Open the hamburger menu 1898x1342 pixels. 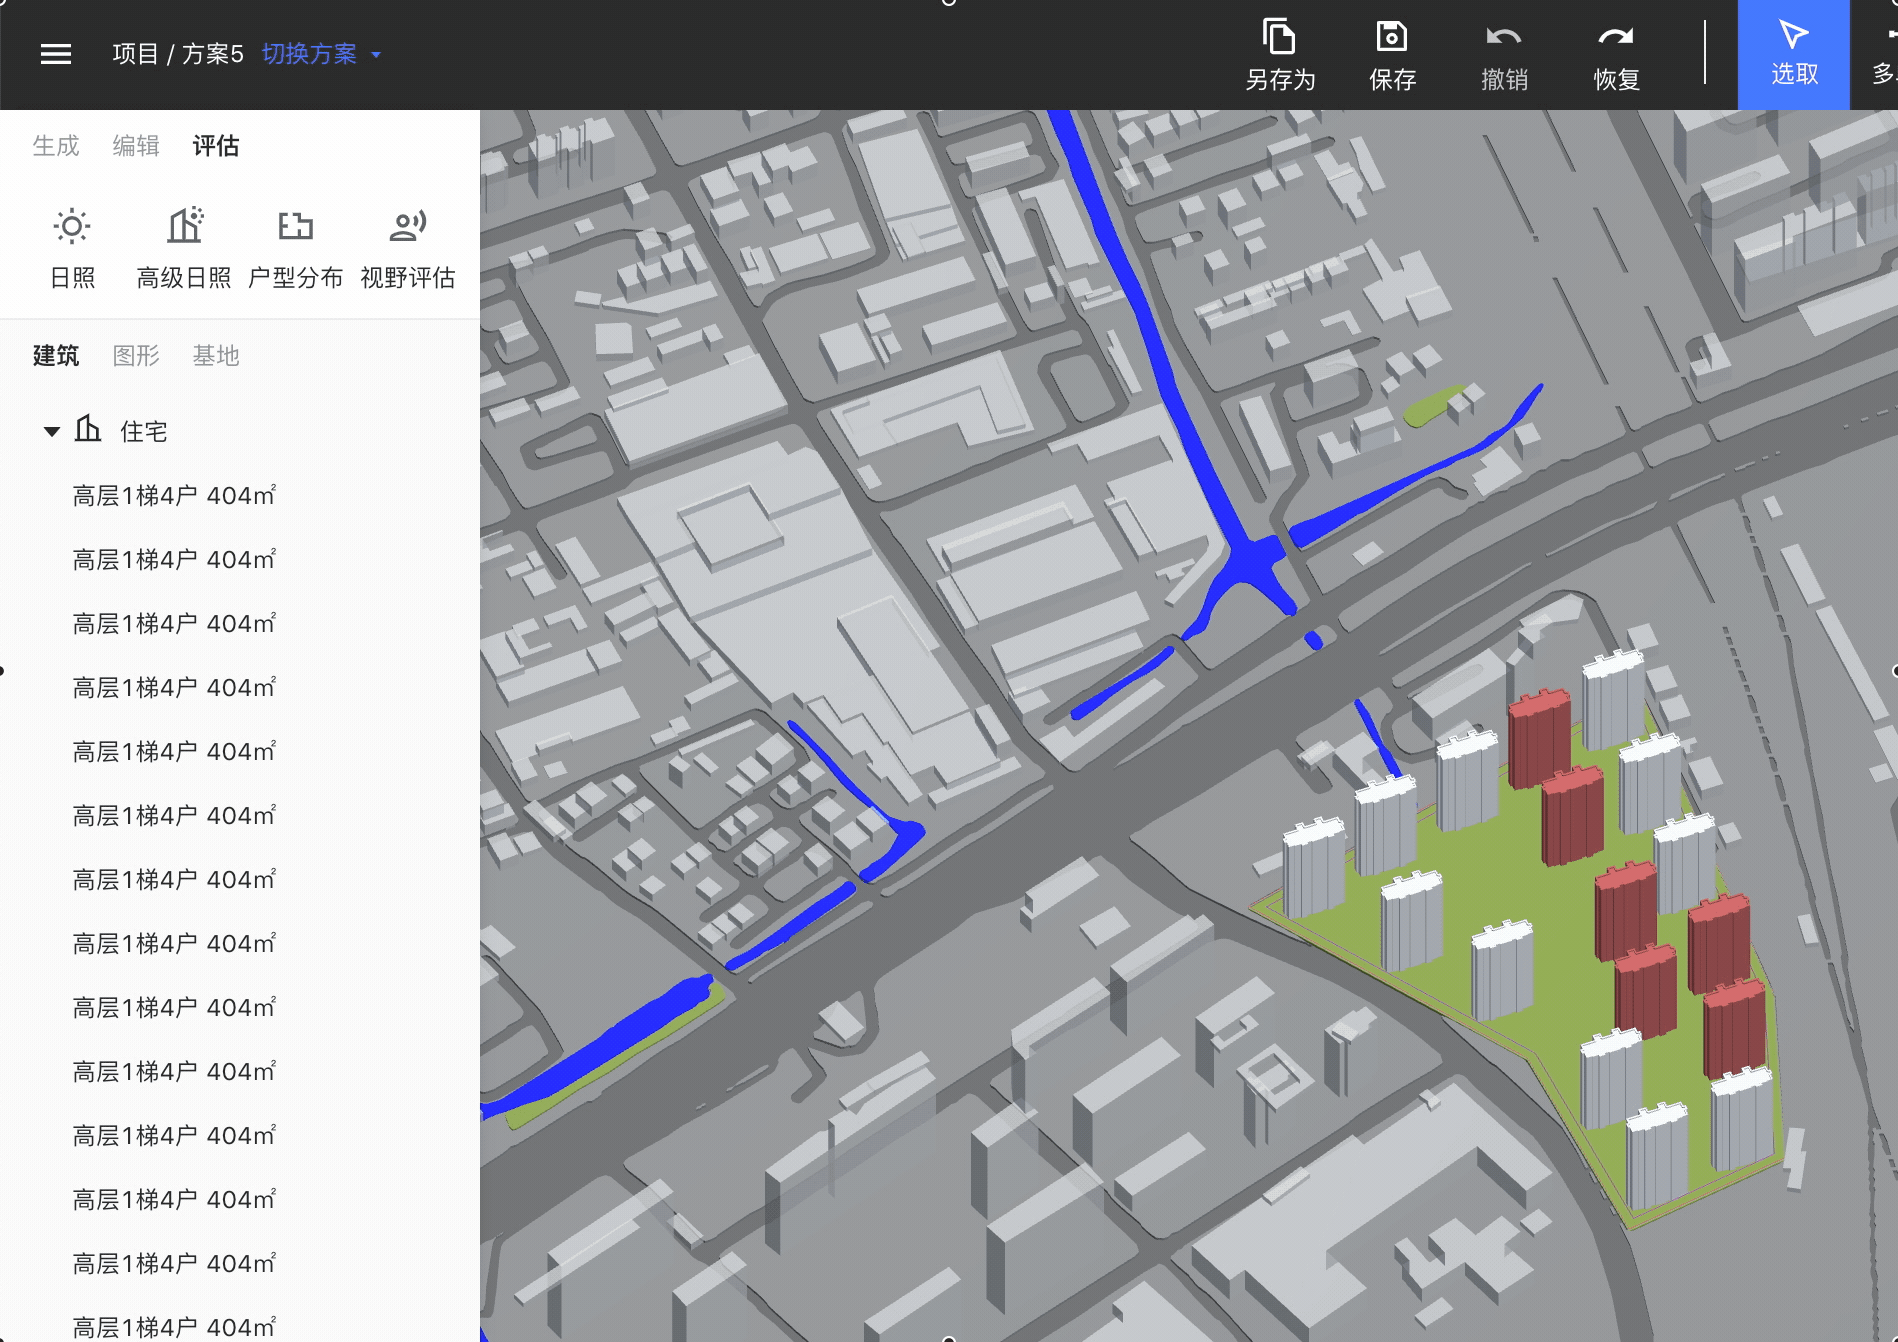(x=56, y=54)
